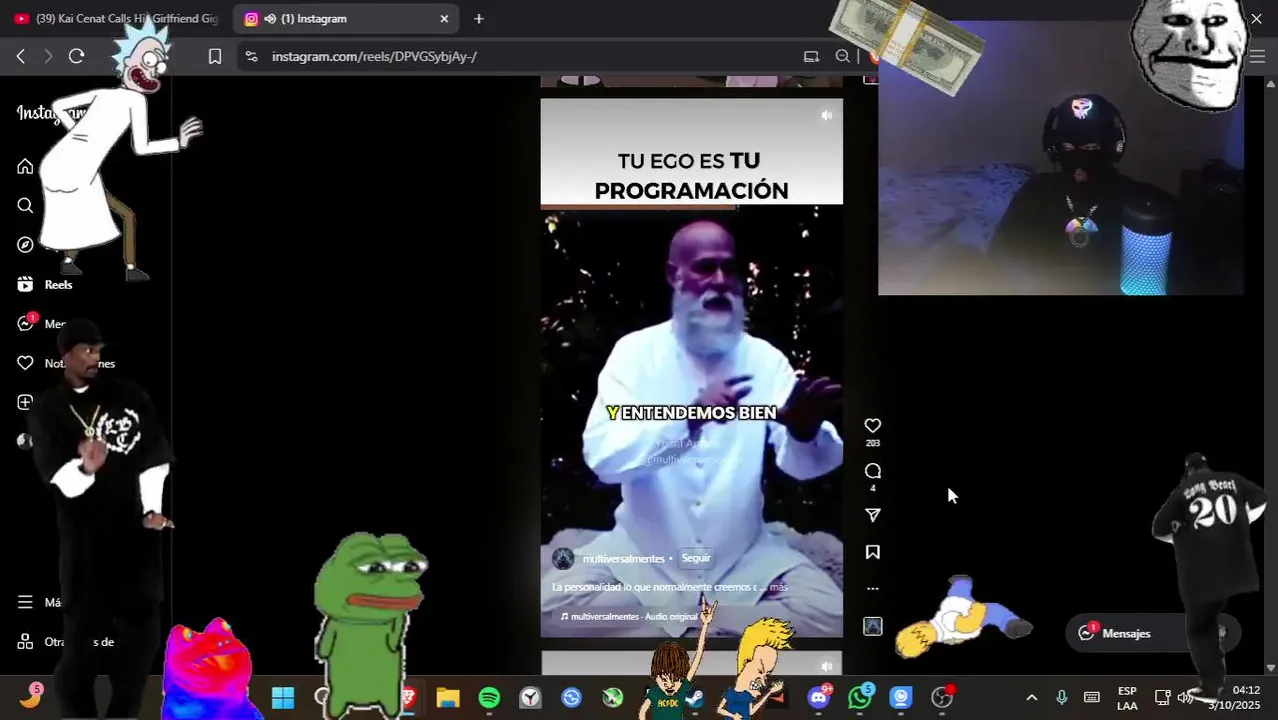This screenshot has width=1278, height=720.
Task: Open site settings icon in address bar
Action: [x=251, y=56]
